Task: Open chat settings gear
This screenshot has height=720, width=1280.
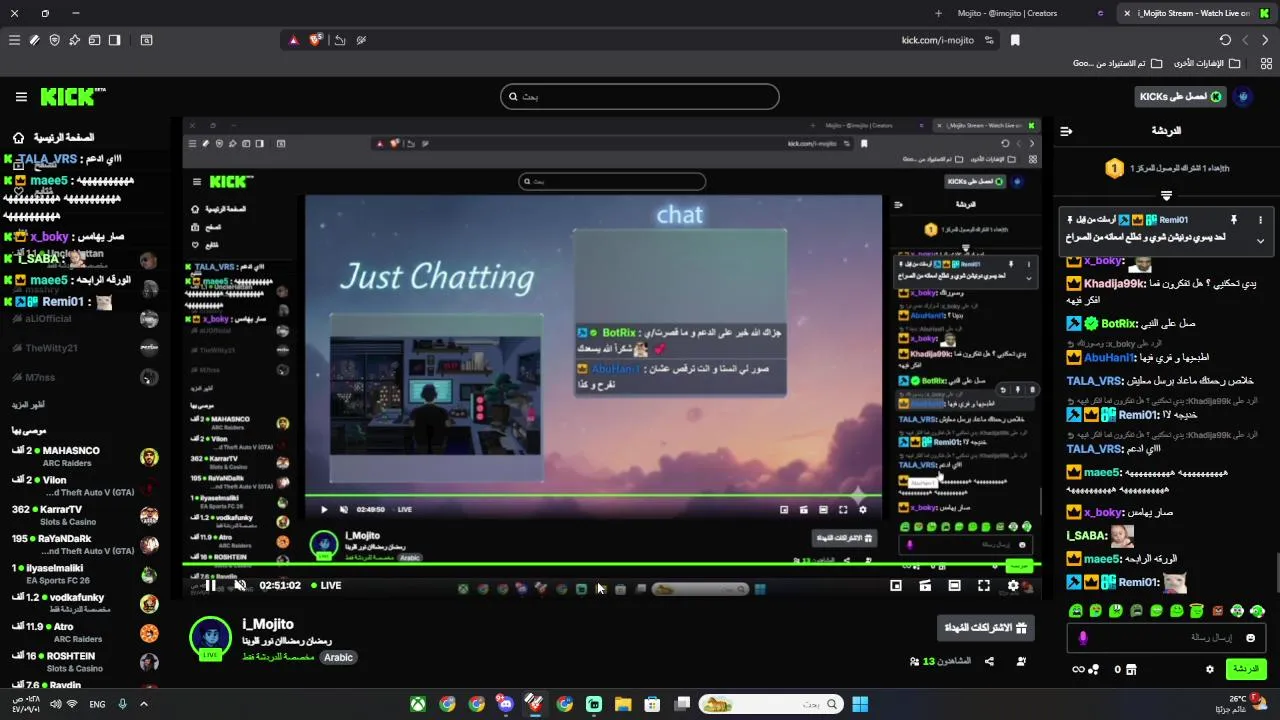Action: click(x=1210, y=669)
